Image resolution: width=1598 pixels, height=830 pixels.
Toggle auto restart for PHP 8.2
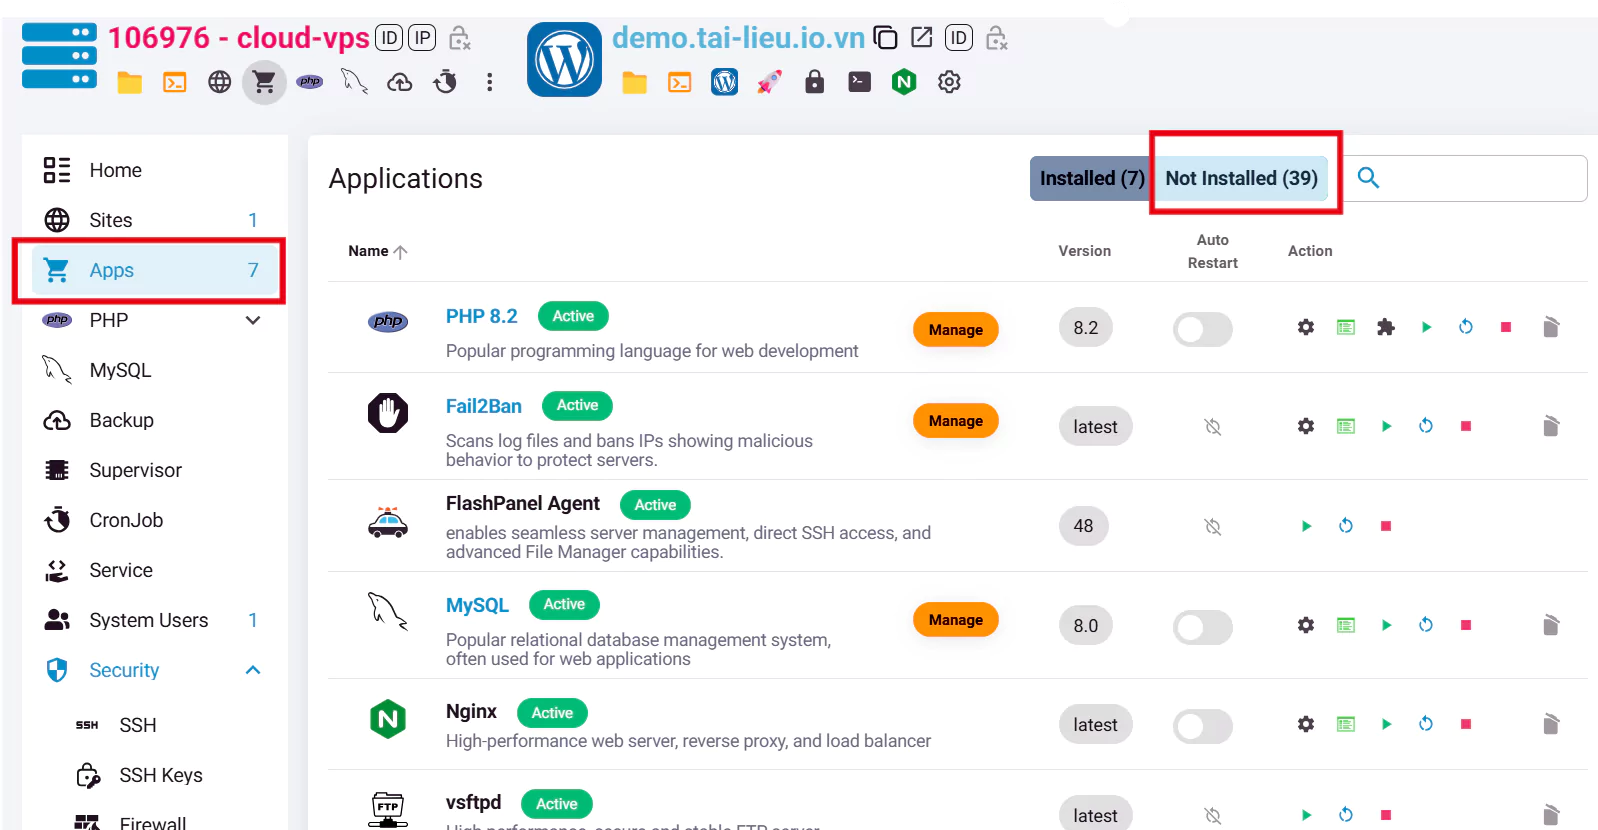tap(1202, 329)
